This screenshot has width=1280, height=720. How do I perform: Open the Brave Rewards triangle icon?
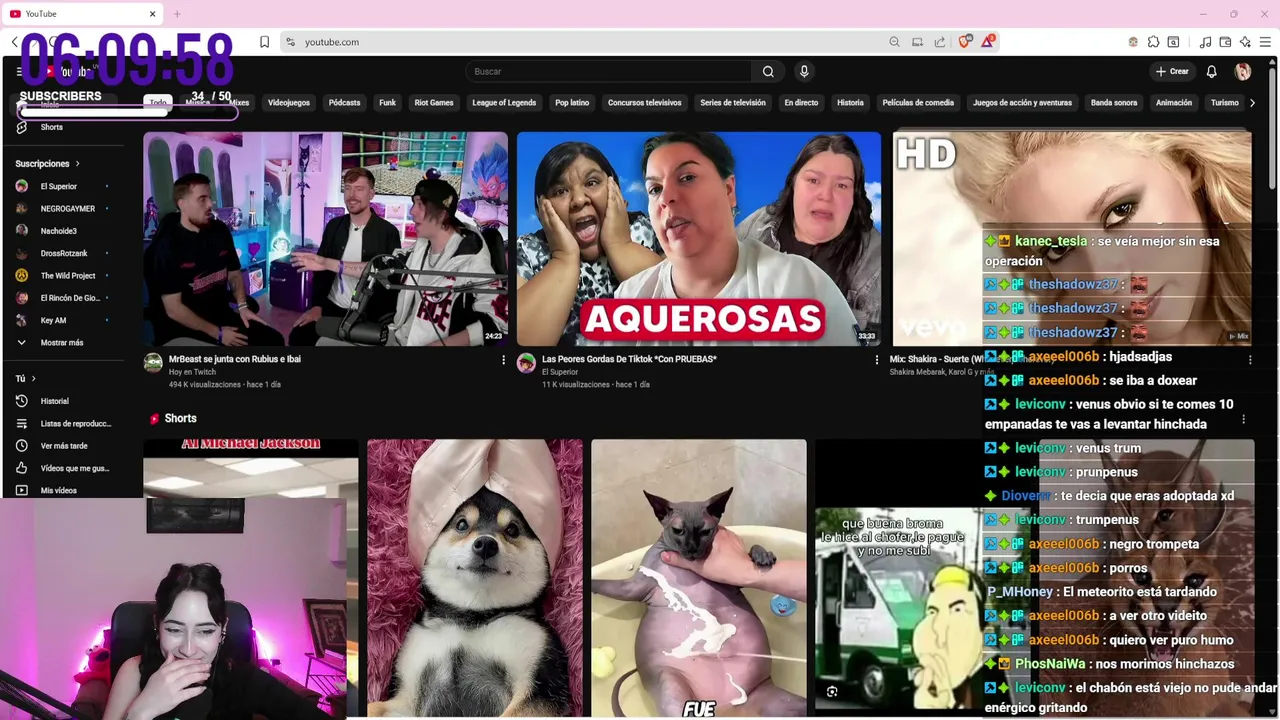pos(988,42)
